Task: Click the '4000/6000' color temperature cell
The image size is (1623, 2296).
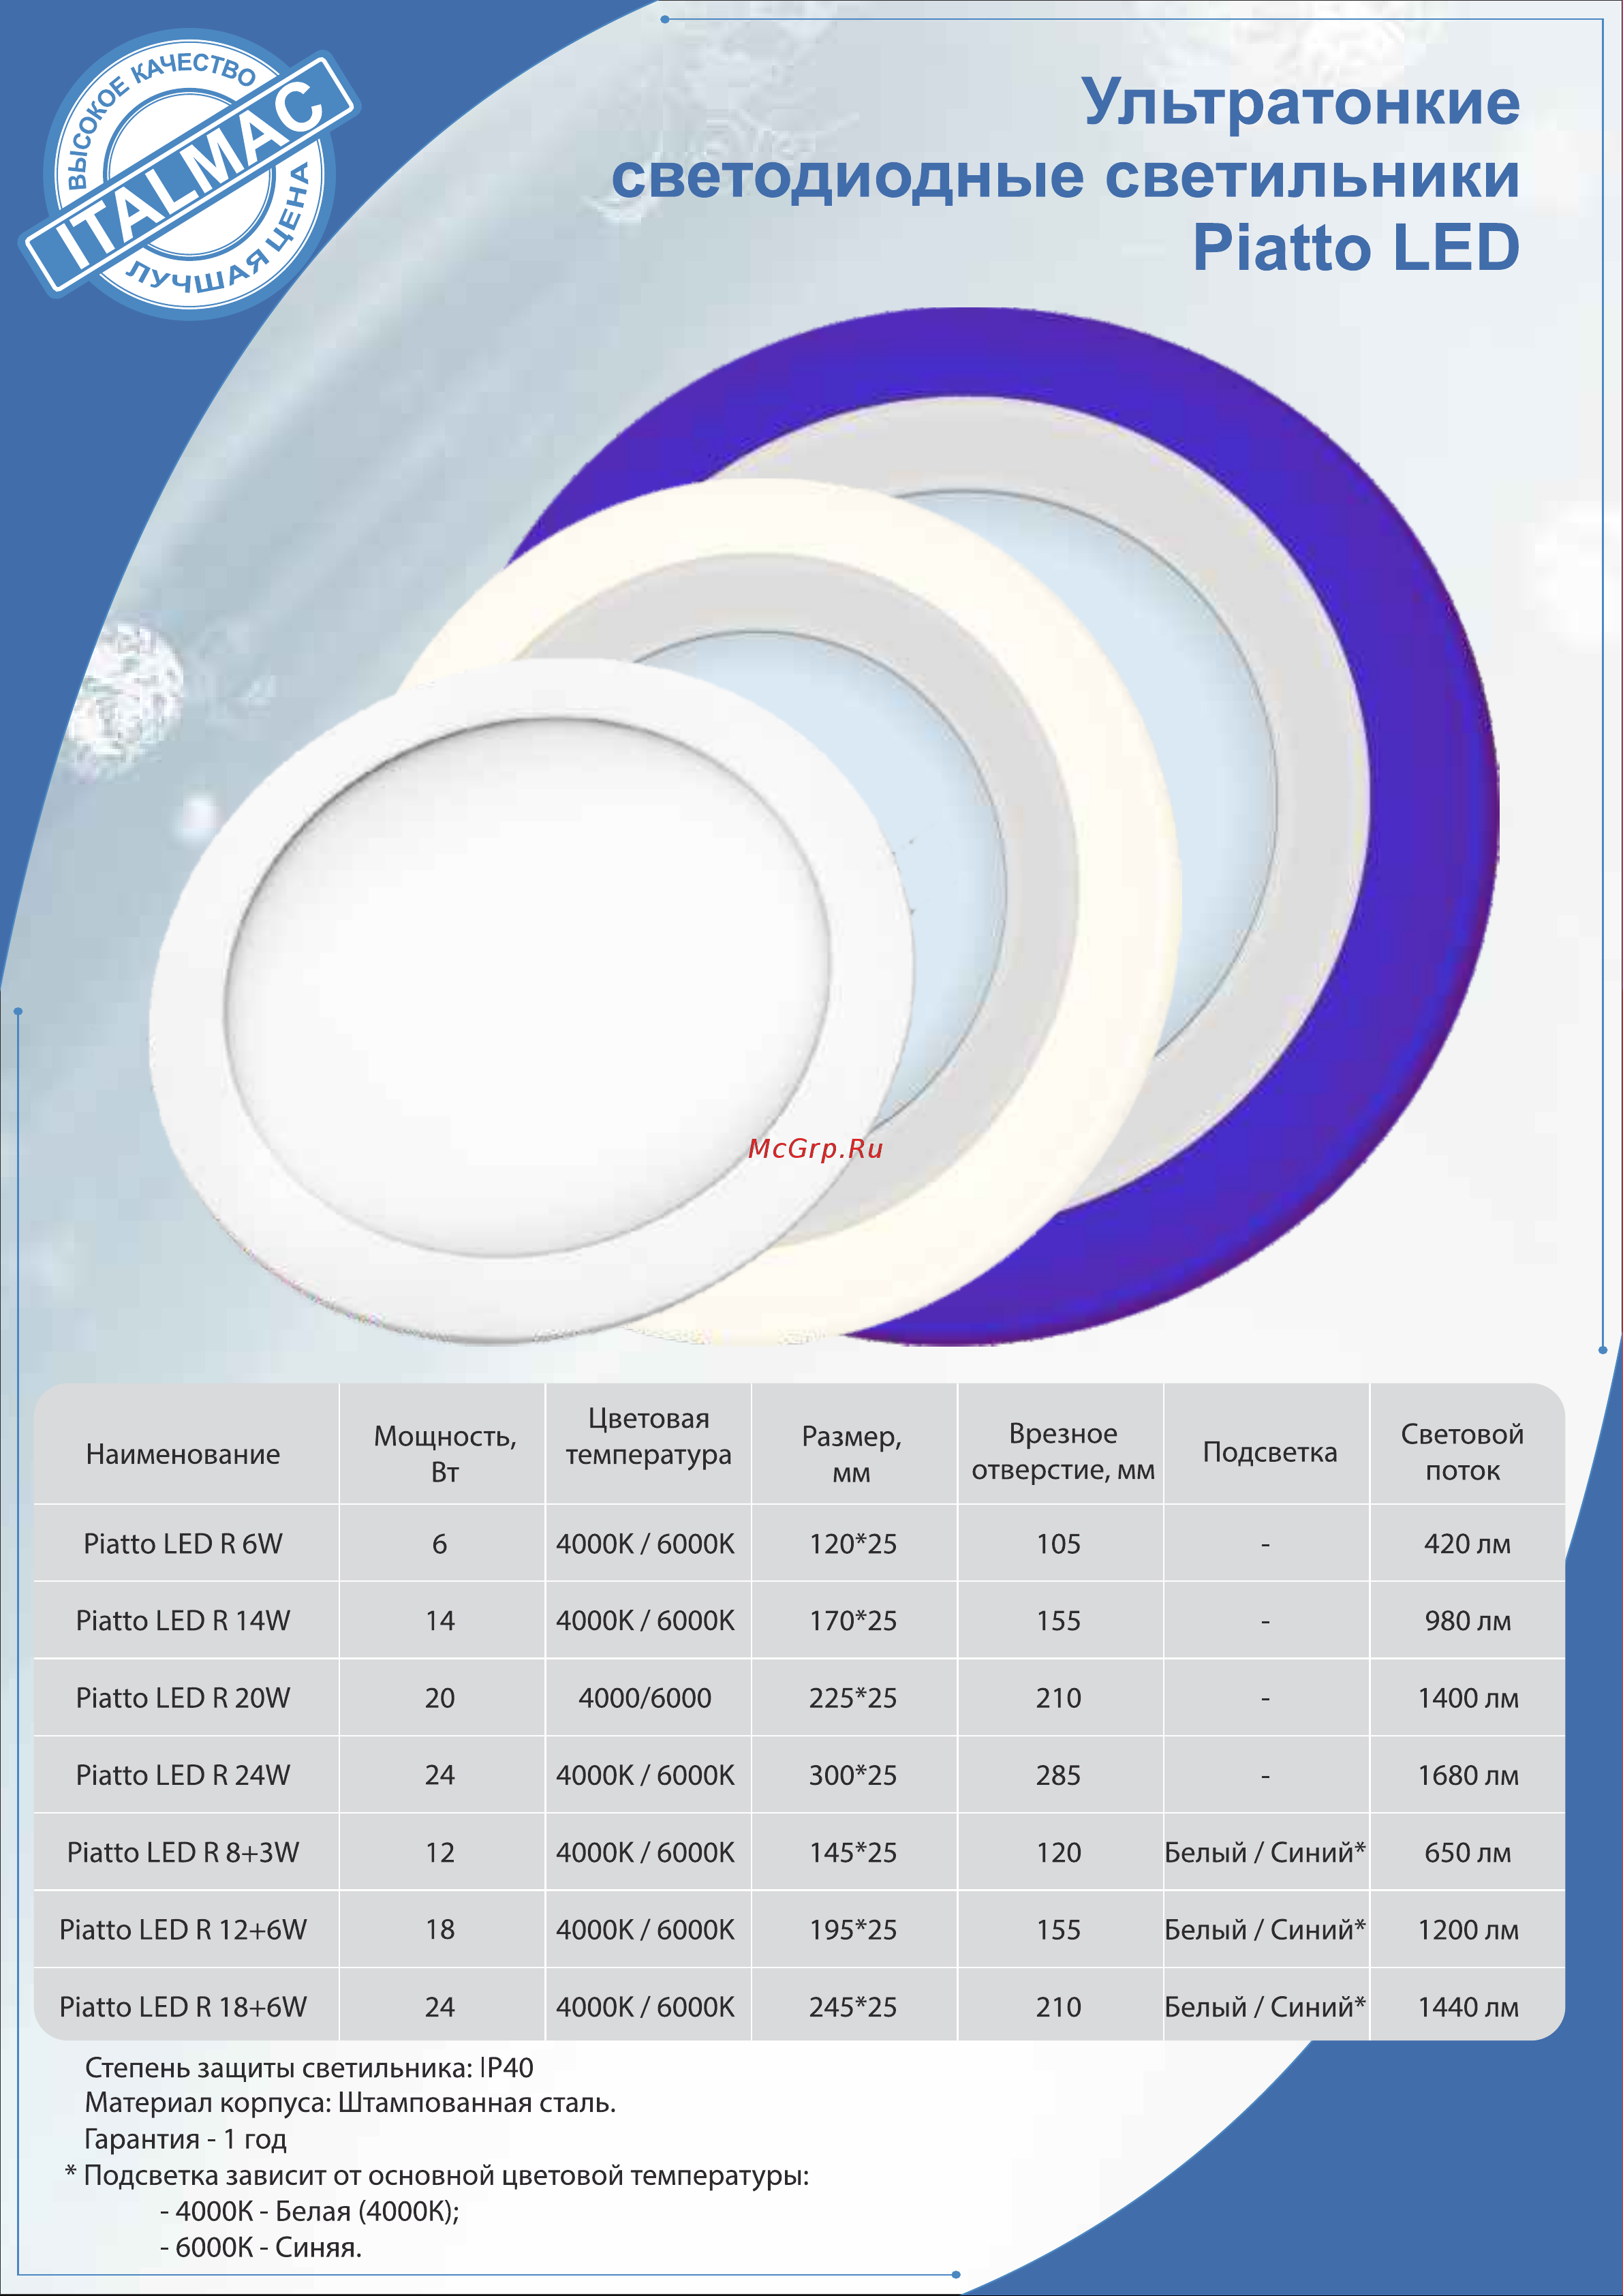Action: [645, 1698]
